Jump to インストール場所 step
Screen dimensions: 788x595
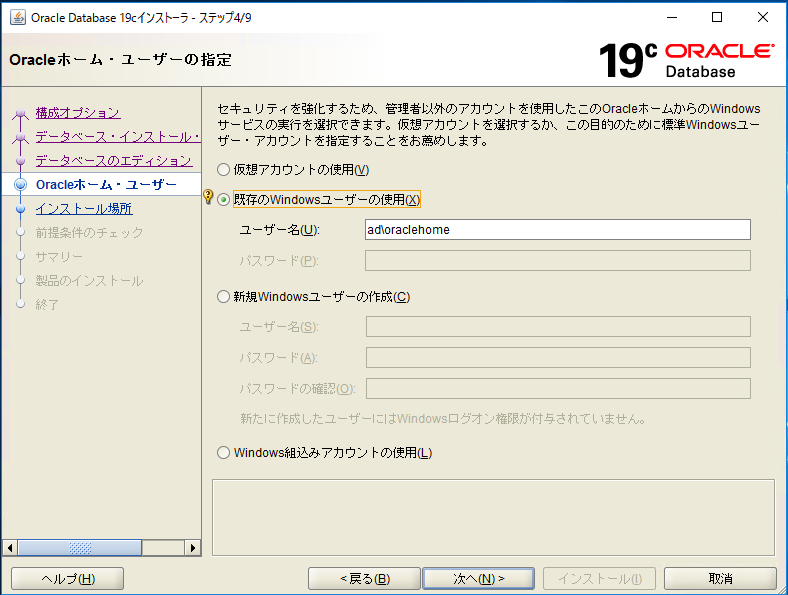coord(83,208)
